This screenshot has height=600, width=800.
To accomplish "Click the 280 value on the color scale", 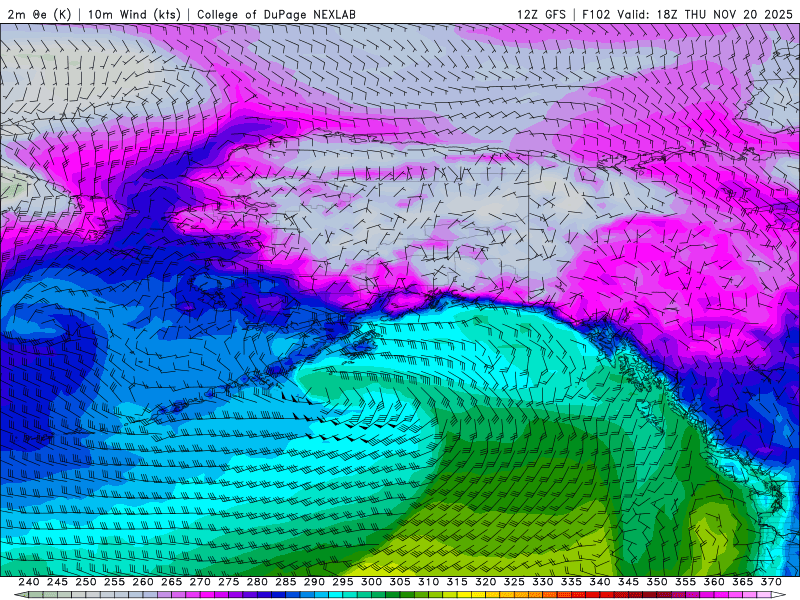I will [x=258, y=582].
